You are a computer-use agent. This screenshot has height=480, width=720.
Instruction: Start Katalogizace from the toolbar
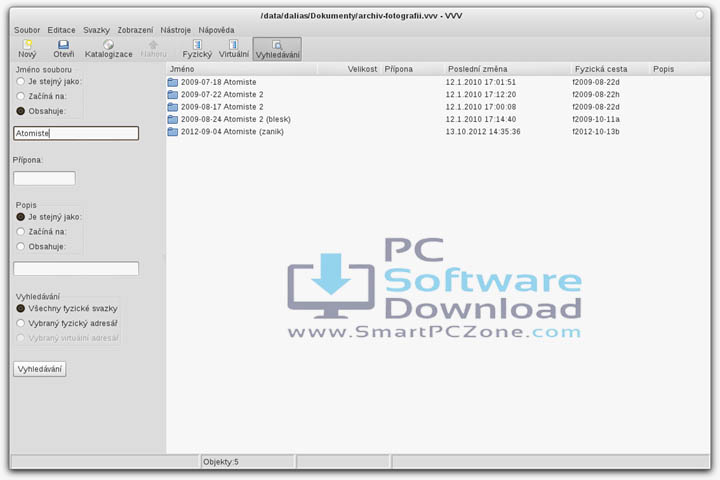click(x=108, y=49)
